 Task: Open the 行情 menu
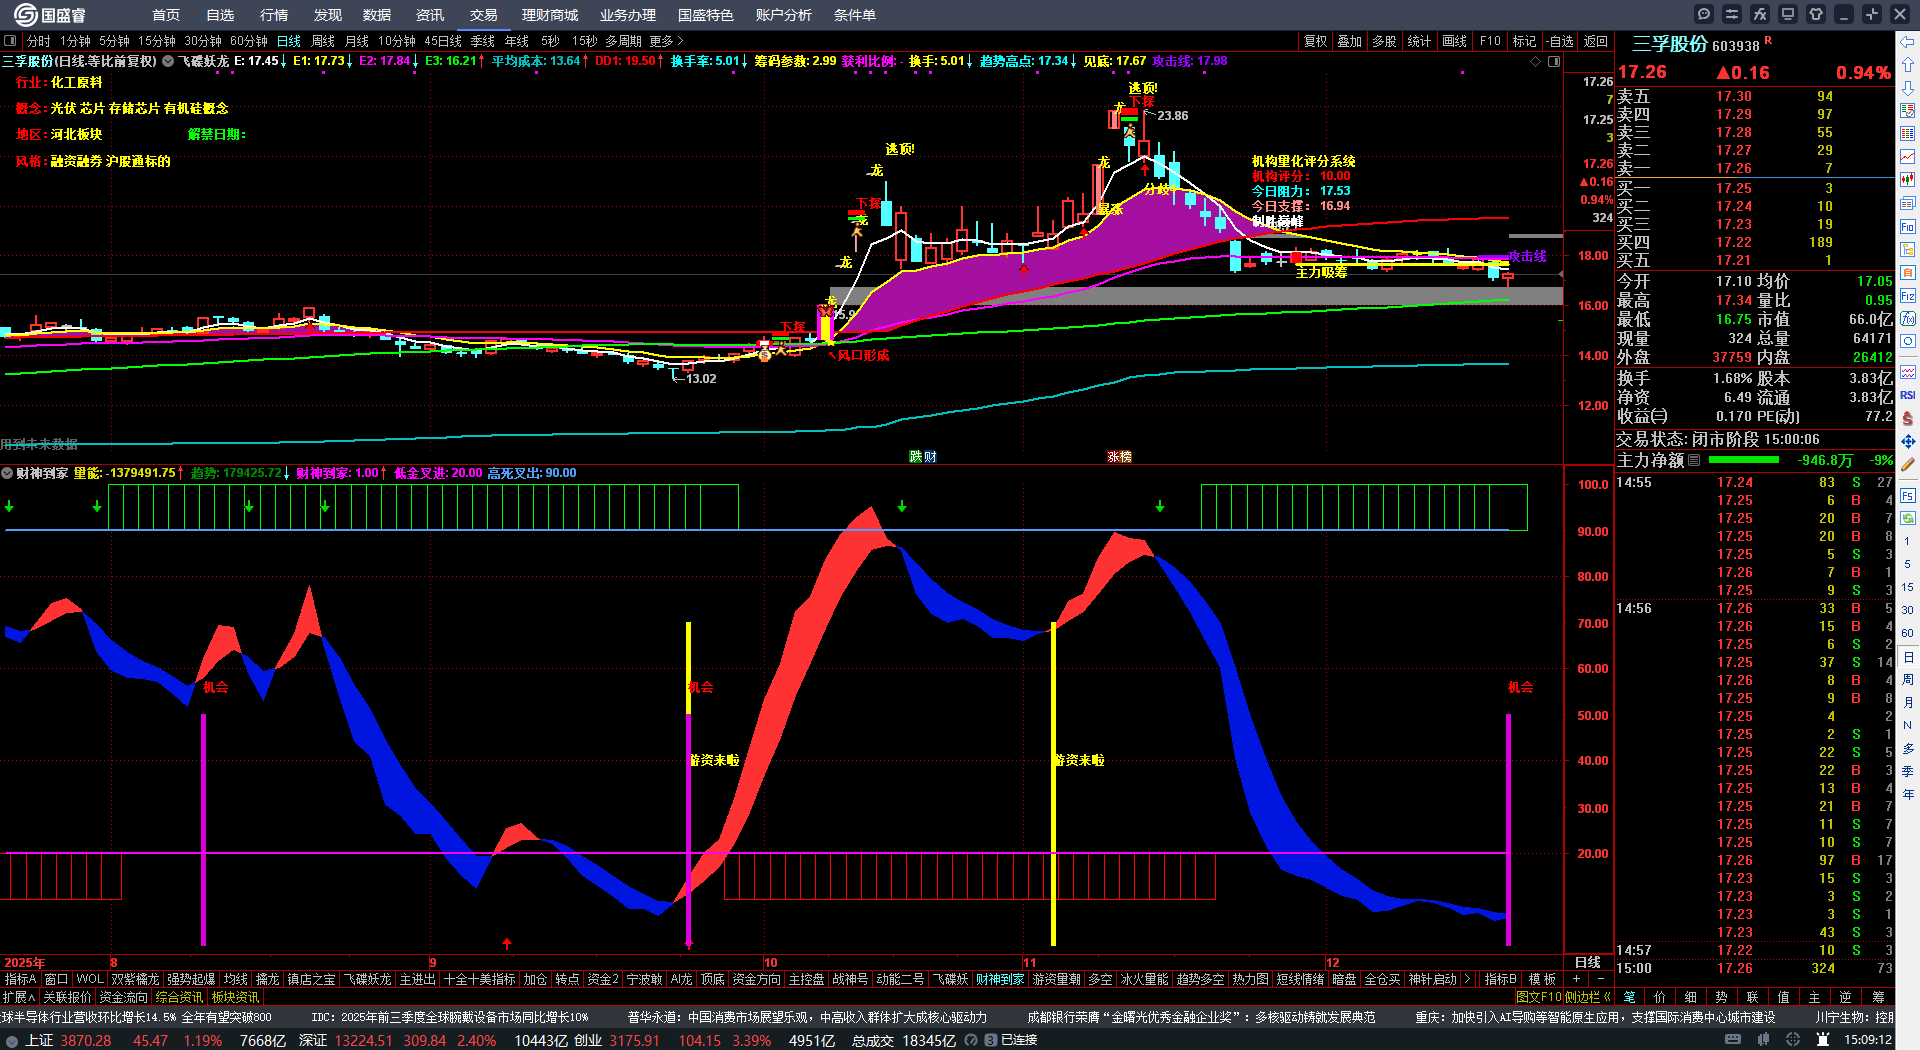pos(274,15)
